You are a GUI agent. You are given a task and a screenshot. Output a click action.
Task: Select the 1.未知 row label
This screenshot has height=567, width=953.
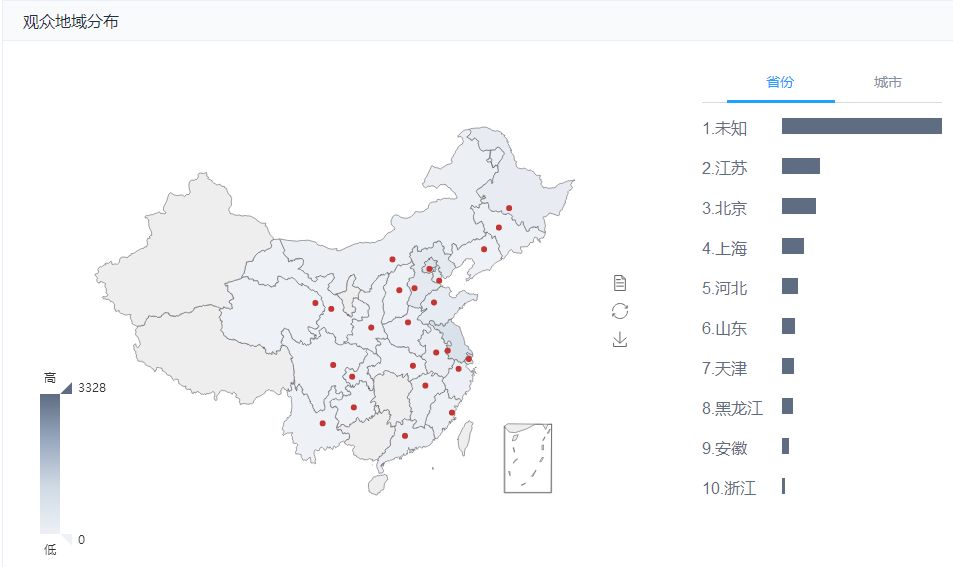pyautogui.click(x=724, y=128)
